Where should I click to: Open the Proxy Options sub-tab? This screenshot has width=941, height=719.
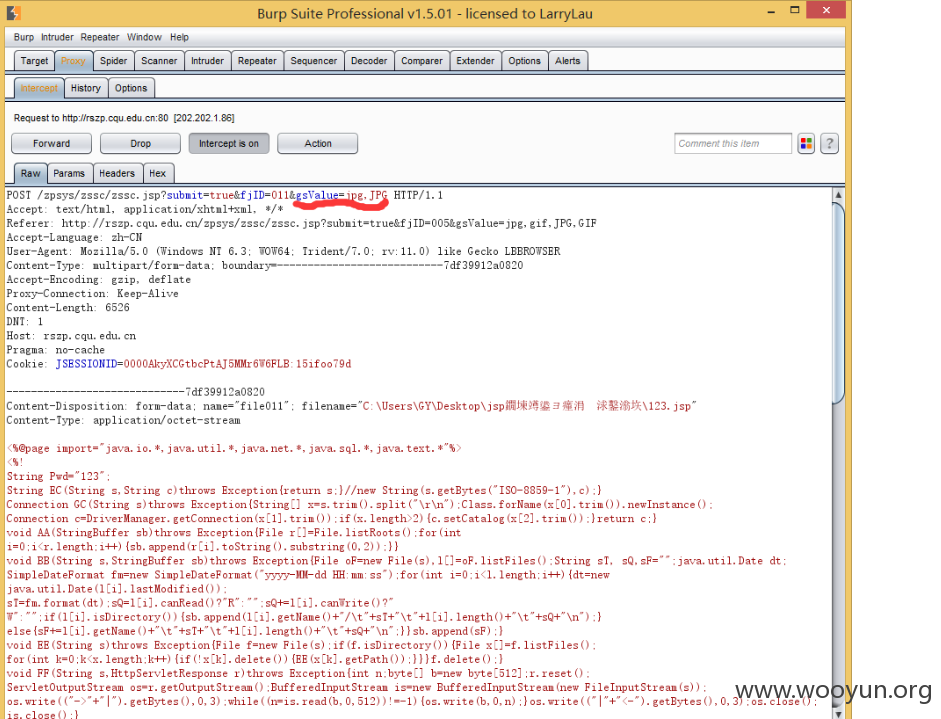coord(131,88)
